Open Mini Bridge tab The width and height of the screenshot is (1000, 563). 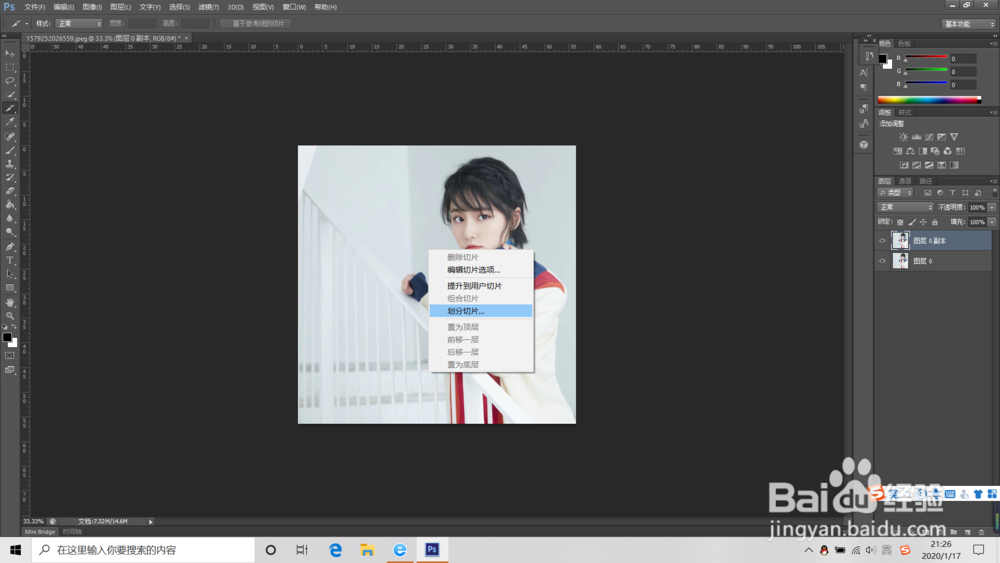click(40, 532)
